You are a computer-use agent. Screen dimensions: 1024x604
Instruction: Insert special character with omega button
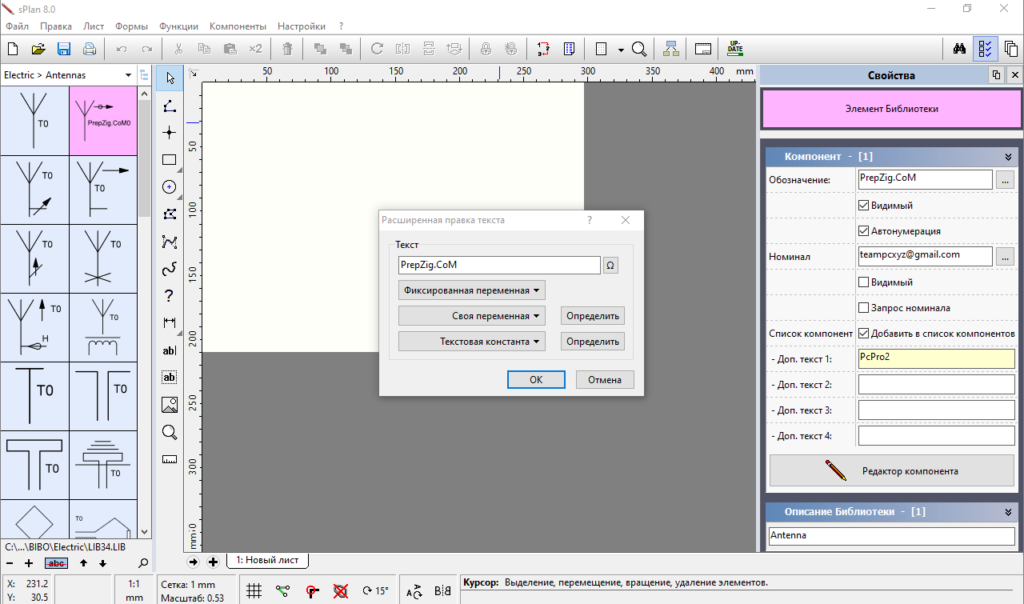(611, 265)
